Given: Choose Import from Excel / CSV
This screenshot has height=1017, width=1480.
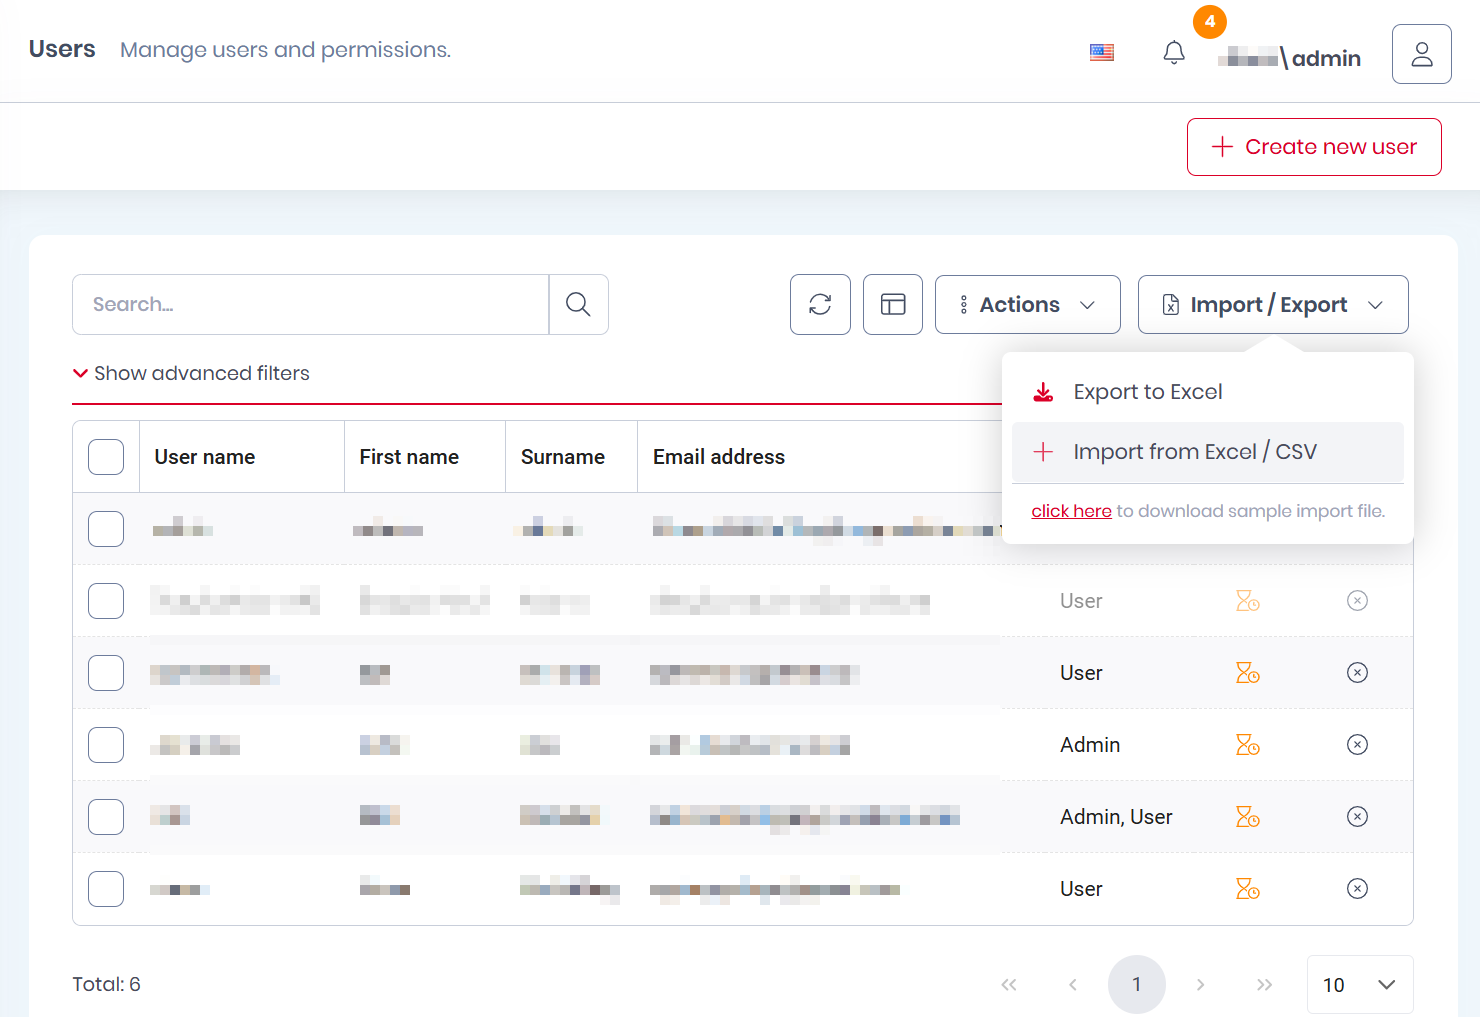Looking at the screenshot, I should tap(1194, 452).
